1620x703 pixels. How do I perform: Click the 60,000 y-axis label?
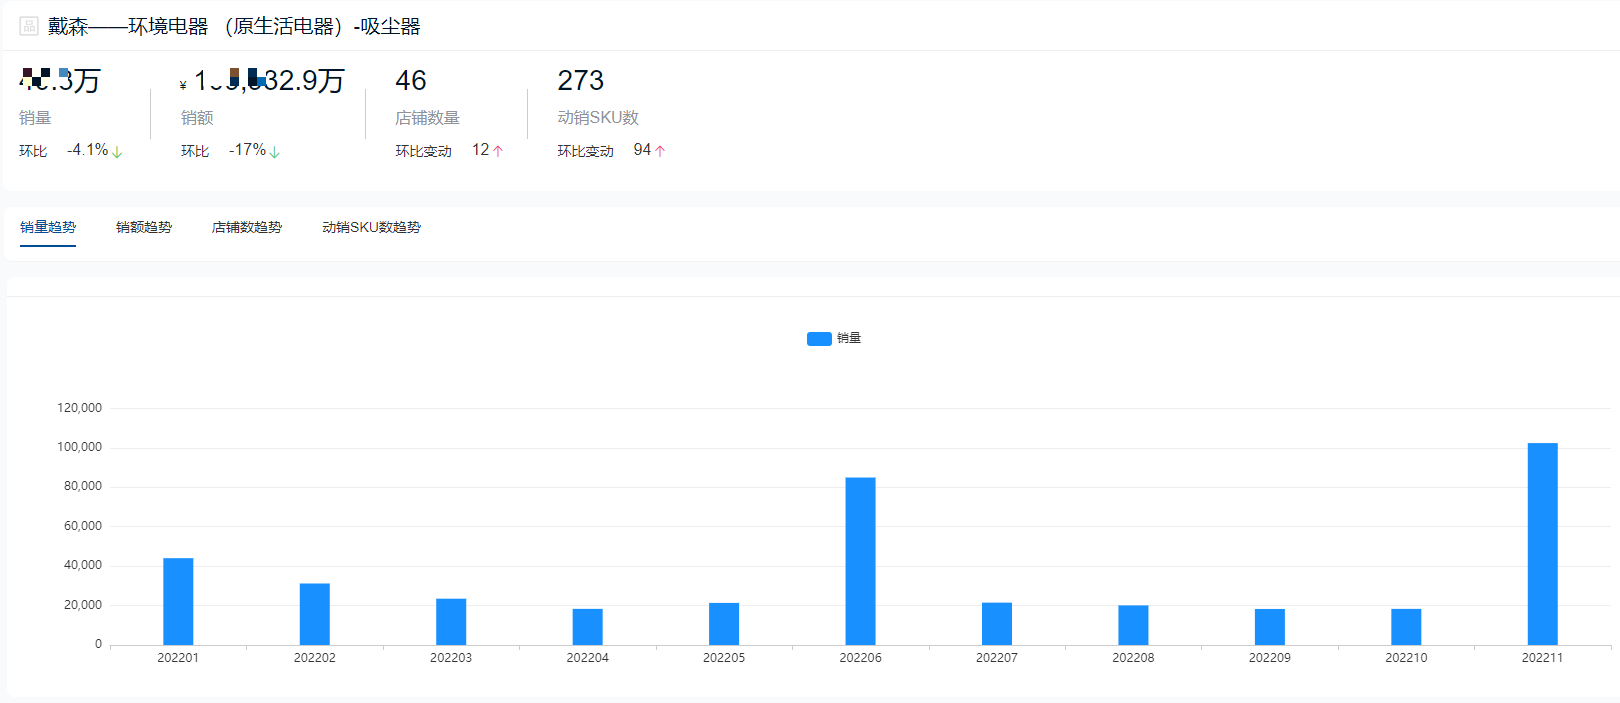(x=83, y=526)
